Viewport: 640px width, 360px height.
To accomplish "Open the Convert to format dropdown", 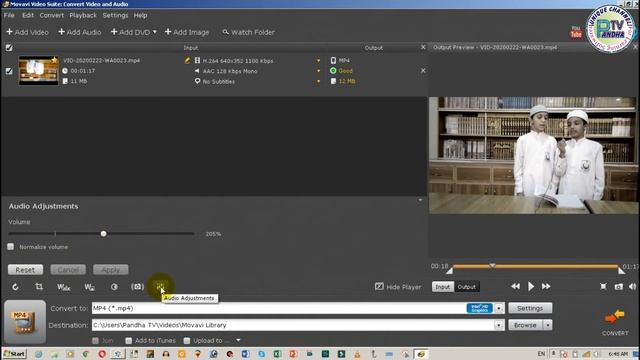I will (499, 308).
